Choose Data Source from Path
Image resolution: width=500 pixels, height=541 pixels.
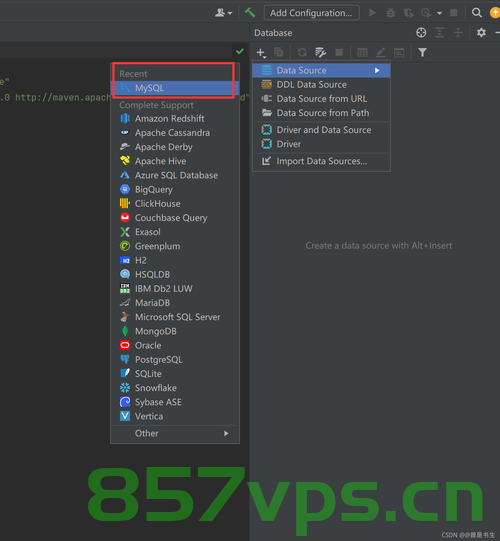coord(321,113)
